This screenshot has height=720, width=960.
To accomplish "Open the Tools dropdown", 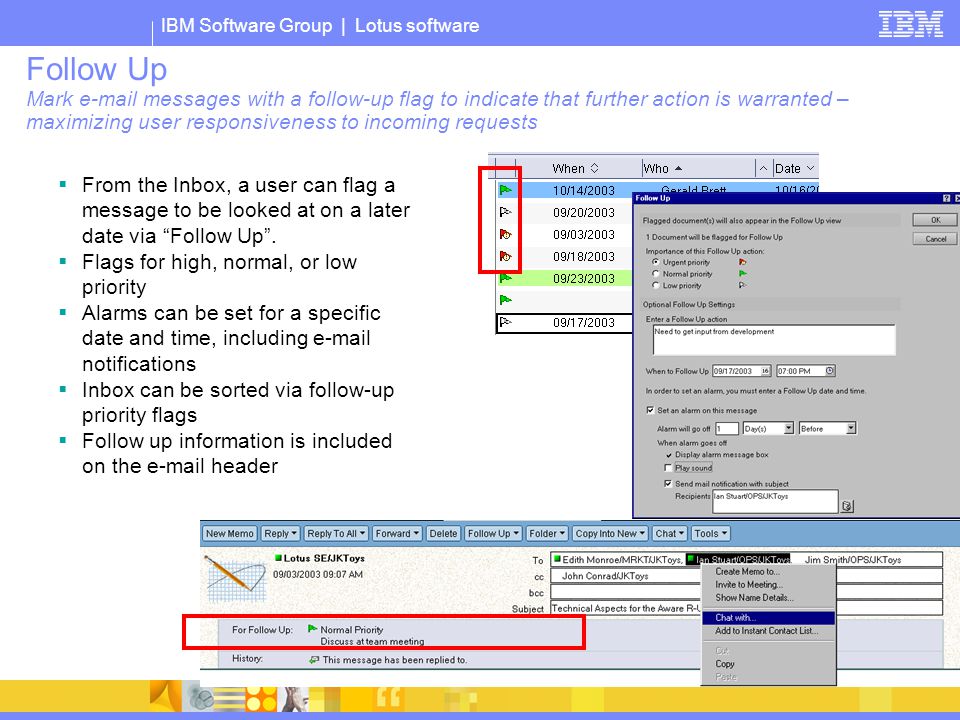I will pyautogui.click(x=710, y=533).
